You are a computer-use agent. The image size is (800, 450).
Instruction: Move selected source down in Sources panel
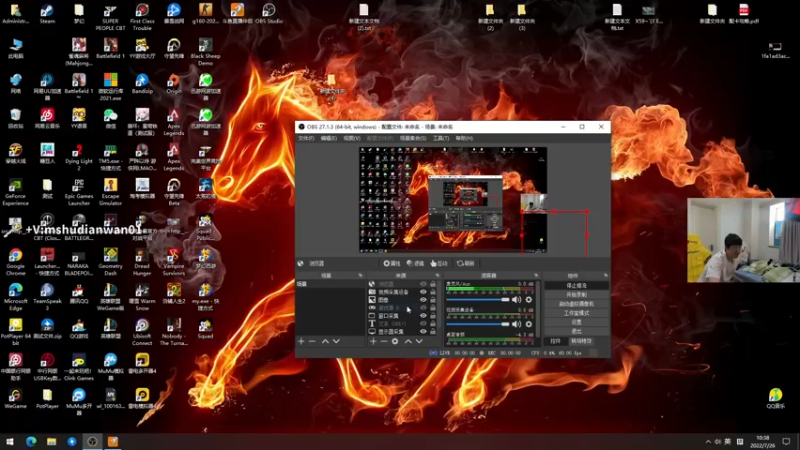(419, 341)
